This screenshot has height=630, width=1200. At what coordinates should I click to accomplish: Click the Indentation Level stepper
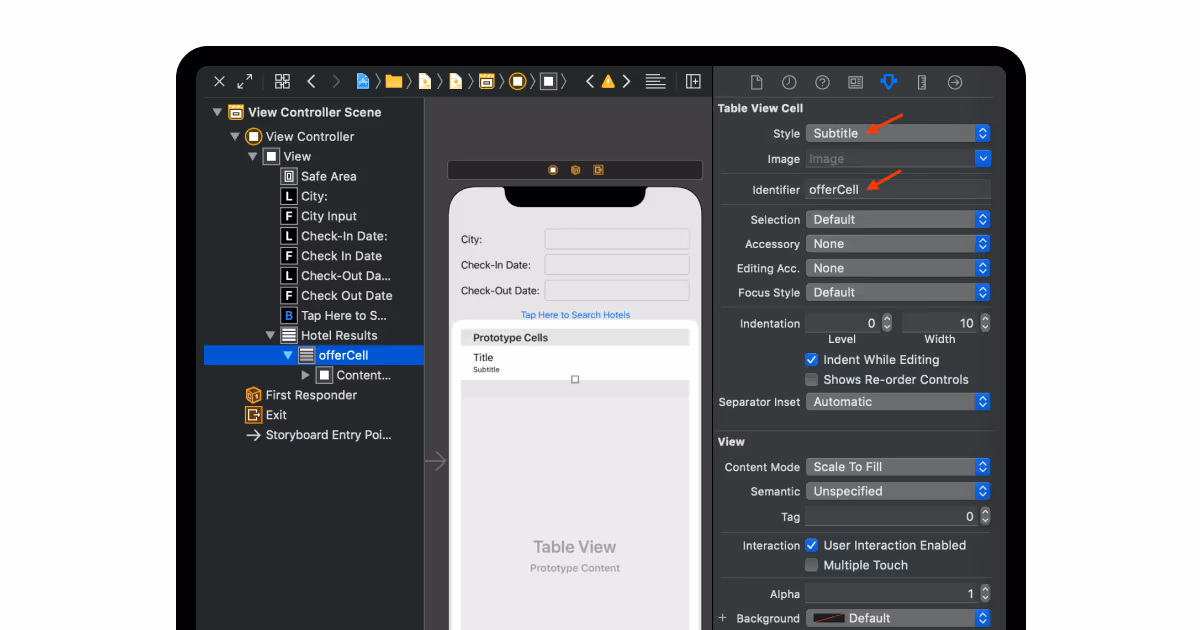point(887,323)
